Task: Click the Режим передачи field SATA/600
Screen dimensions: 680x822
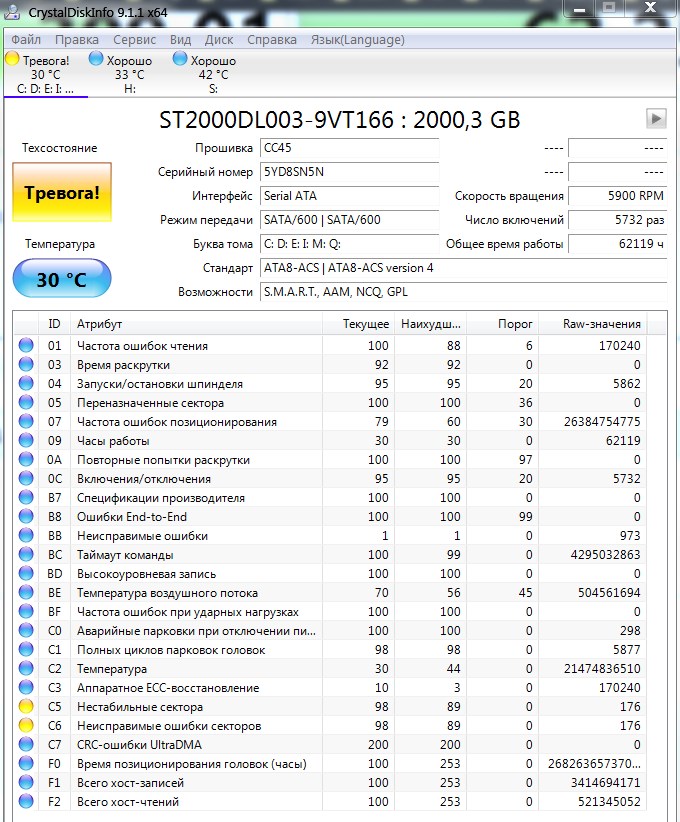Action: (x=349, y=220)
